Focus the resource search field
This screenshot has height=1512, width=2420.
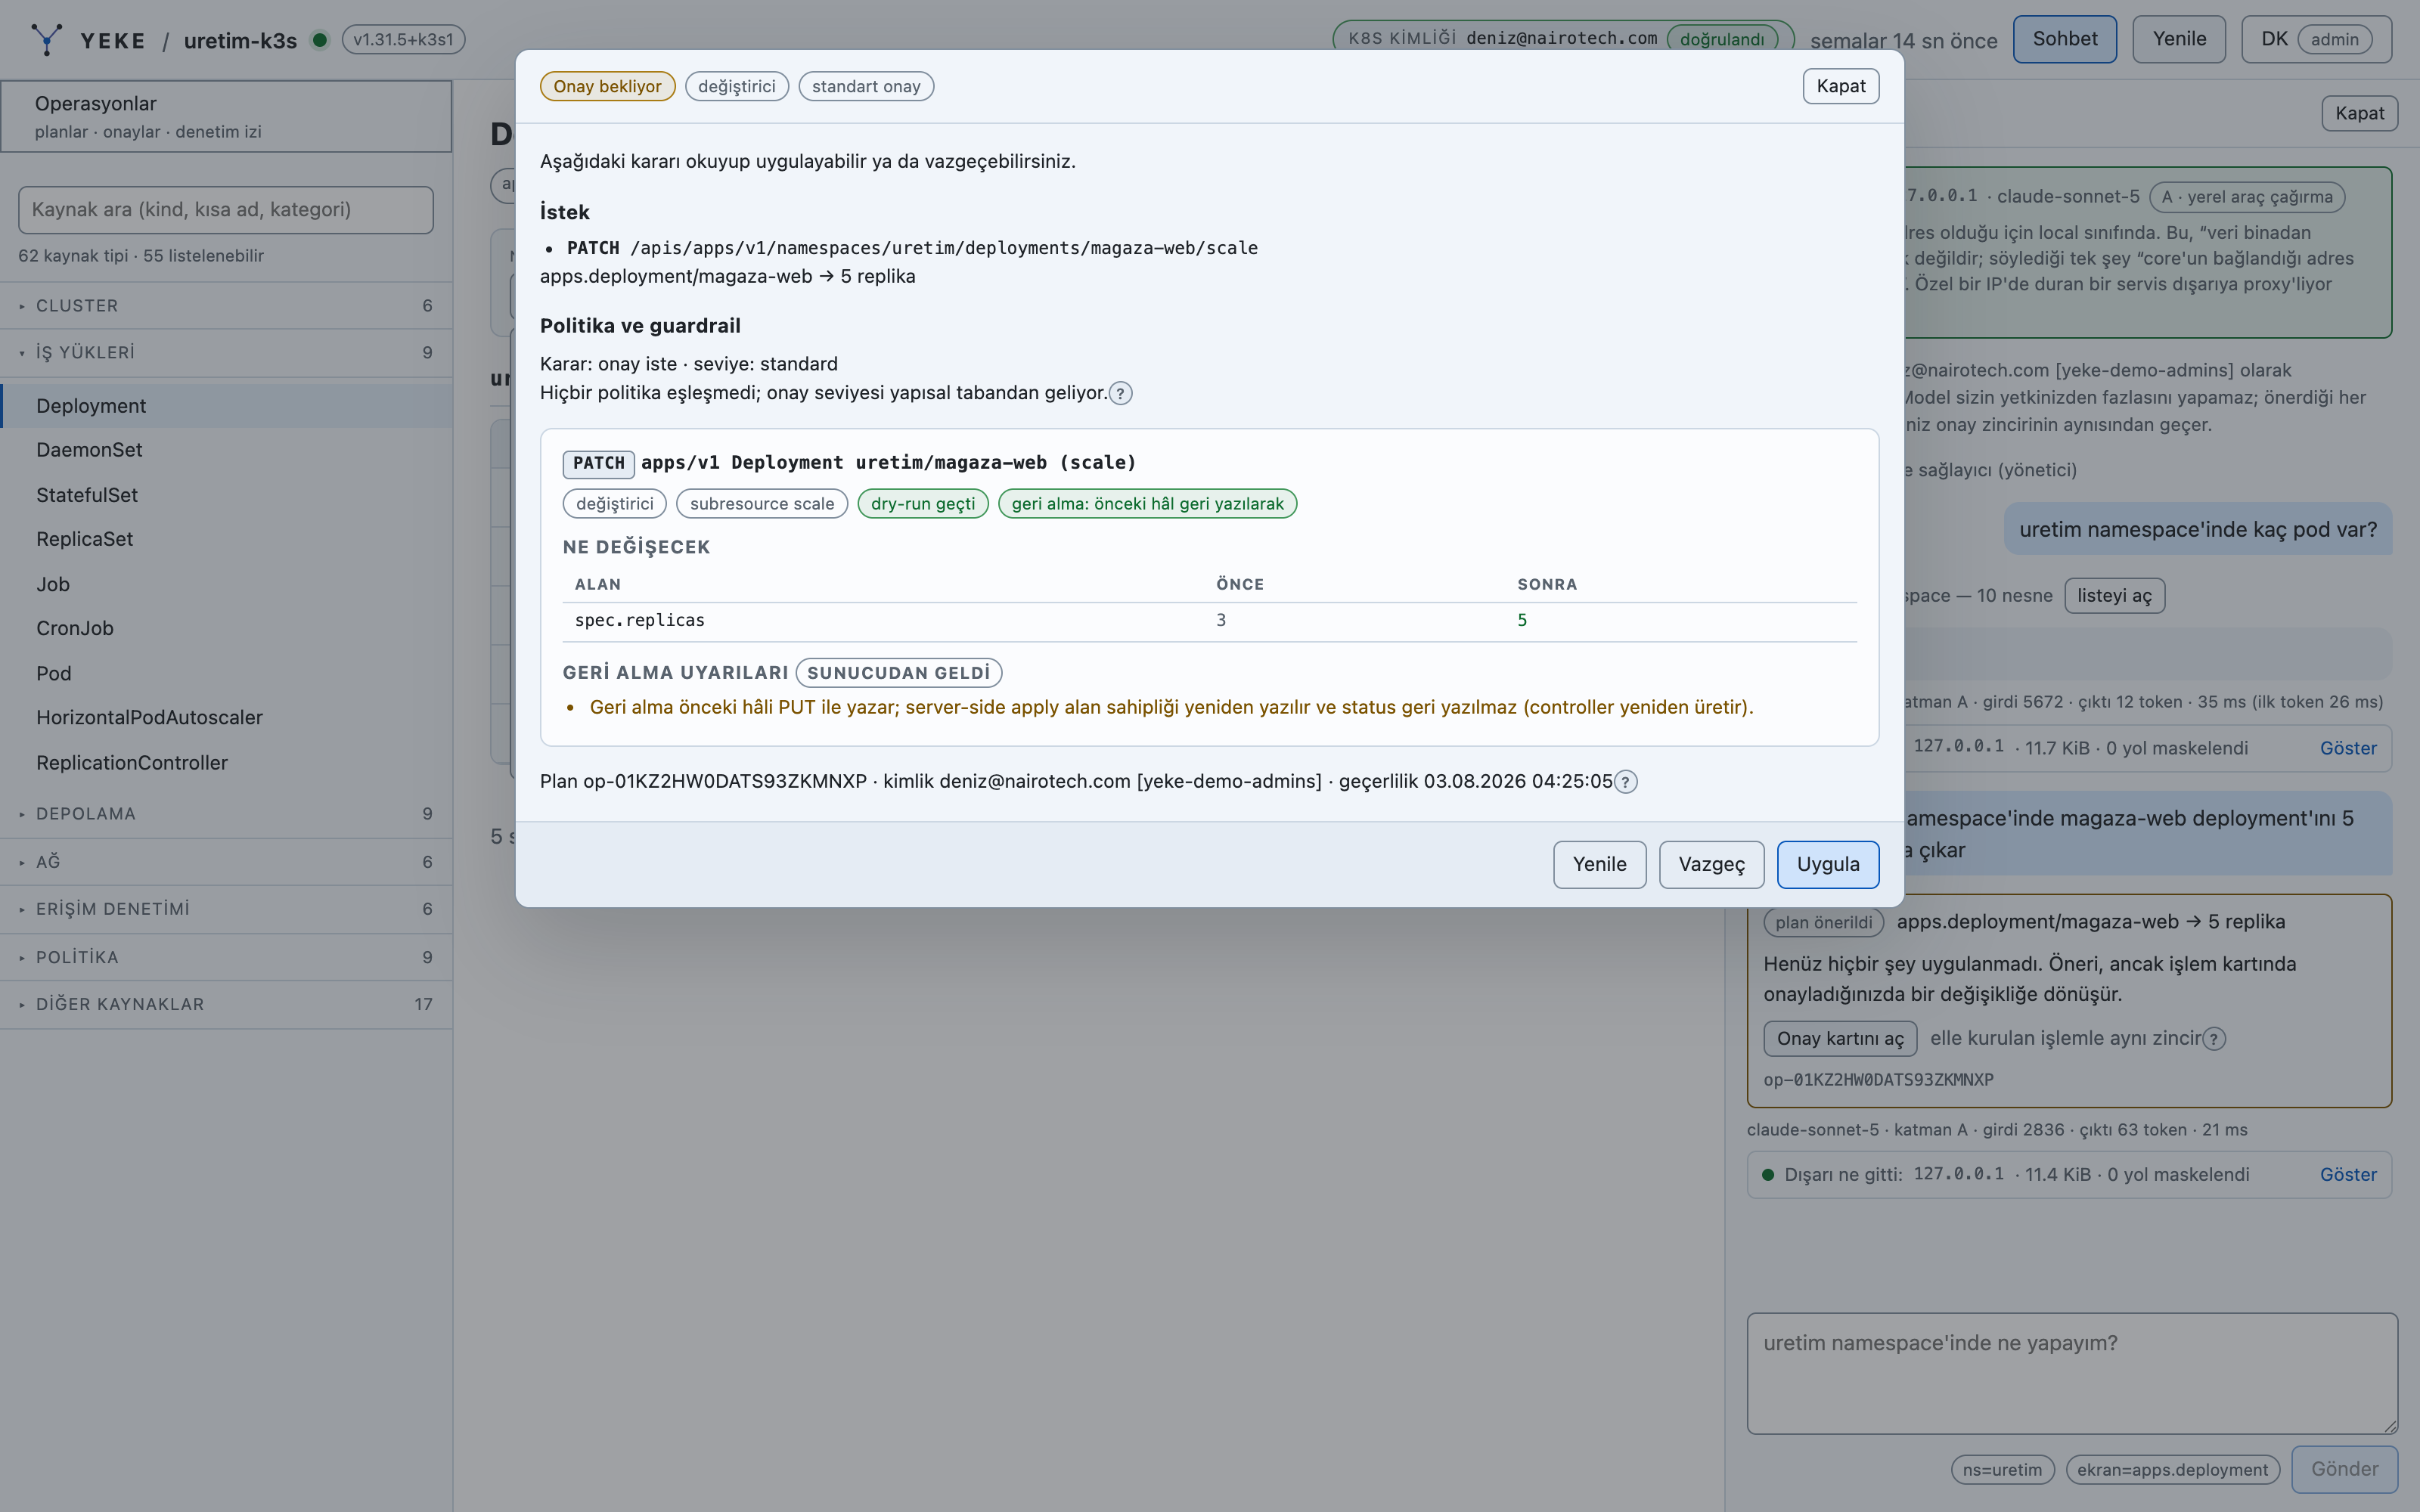[226, 210]
